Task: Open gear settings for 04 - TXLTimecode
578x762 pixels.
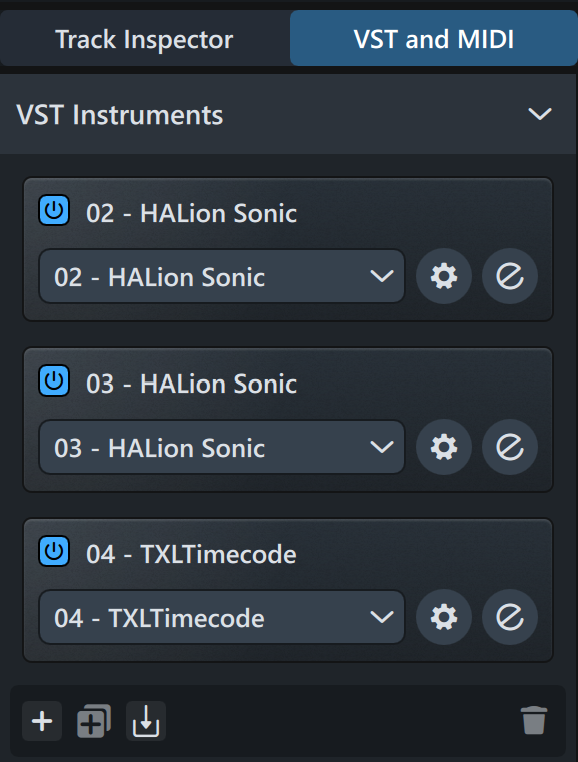Action: point(444,617)
